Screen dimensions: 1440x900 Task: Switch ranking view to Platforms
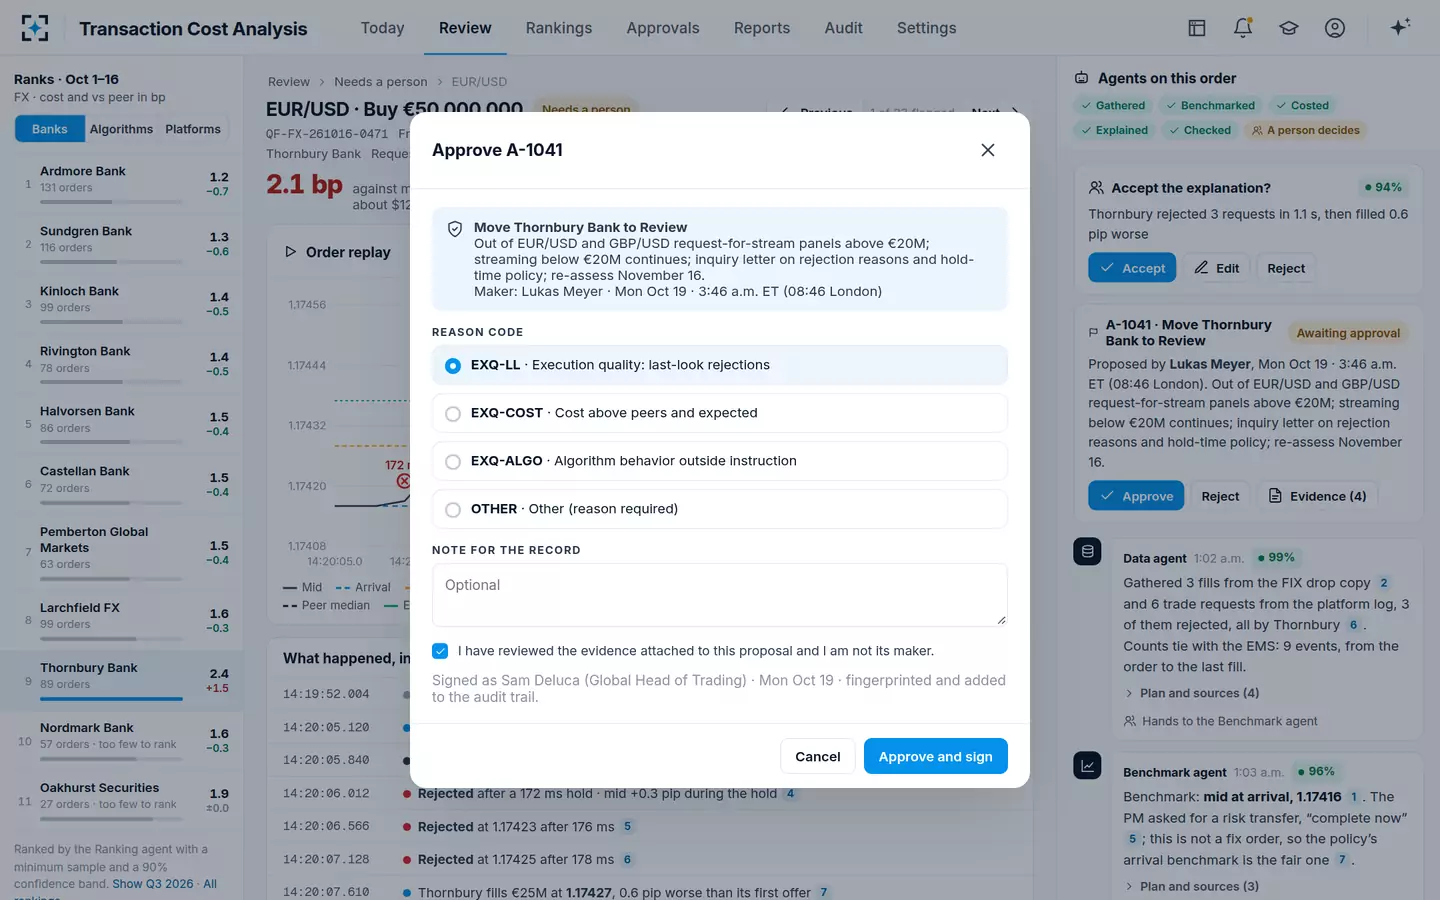(x=193, y=129)
